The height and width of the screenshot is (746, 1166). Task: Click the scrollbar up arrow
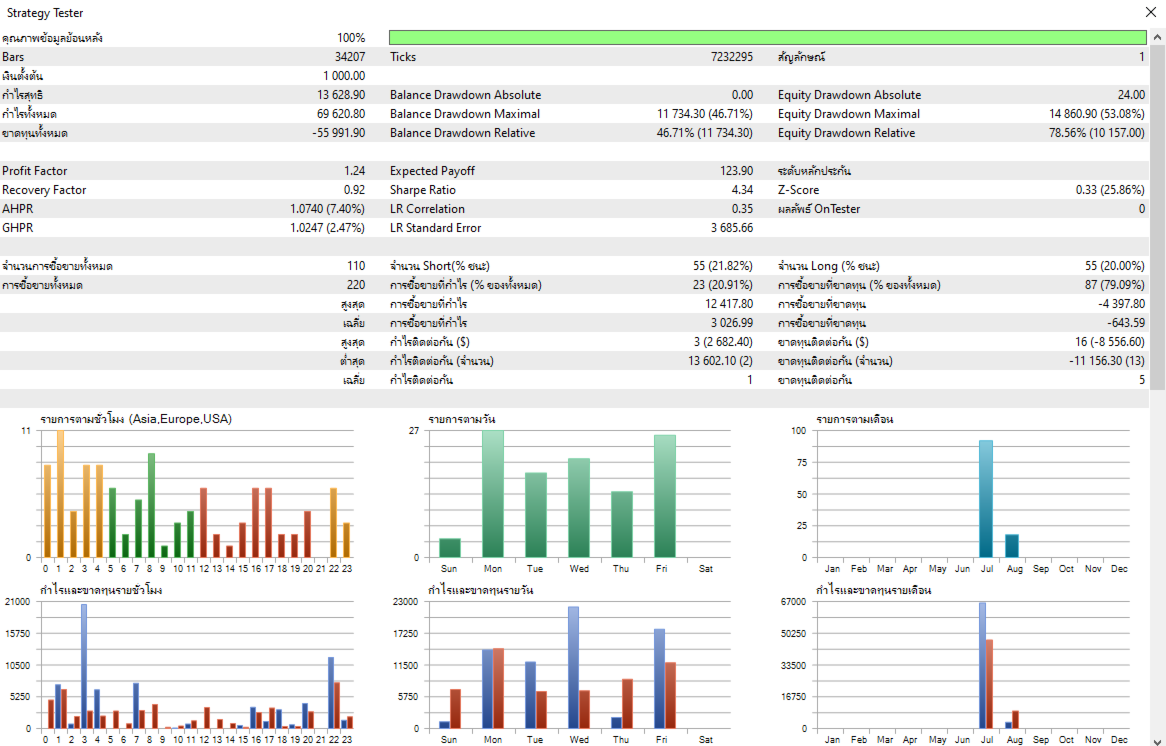pos(1158,37)
